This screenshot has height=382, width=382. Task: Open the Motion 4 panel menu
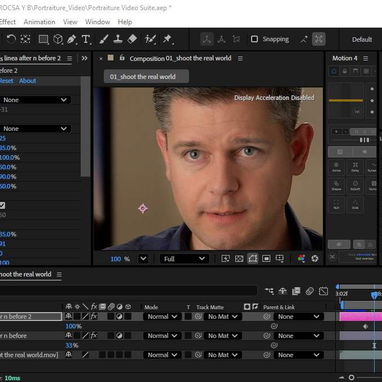(x=365, y=59)
